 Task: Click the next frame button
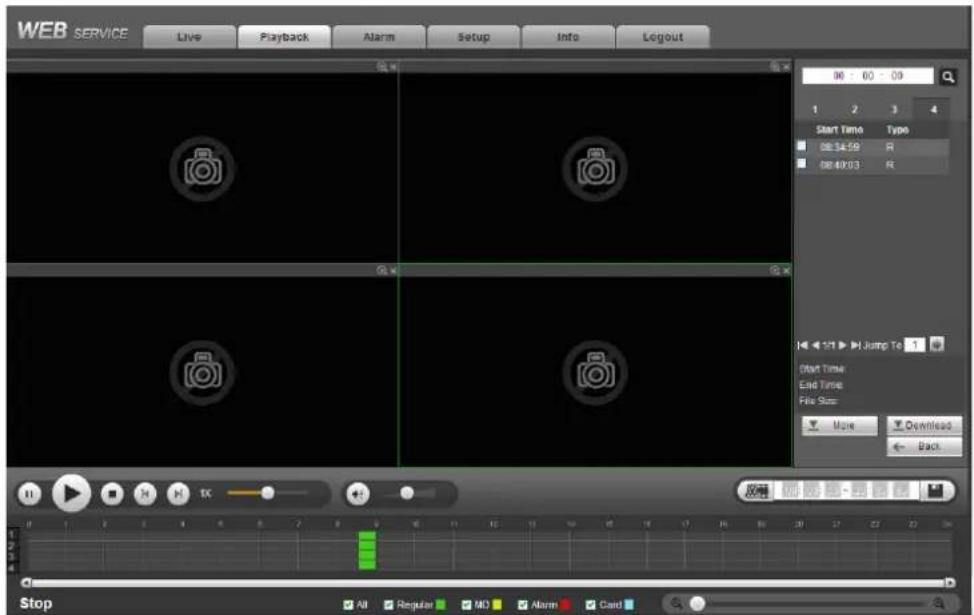coord(178,494)
